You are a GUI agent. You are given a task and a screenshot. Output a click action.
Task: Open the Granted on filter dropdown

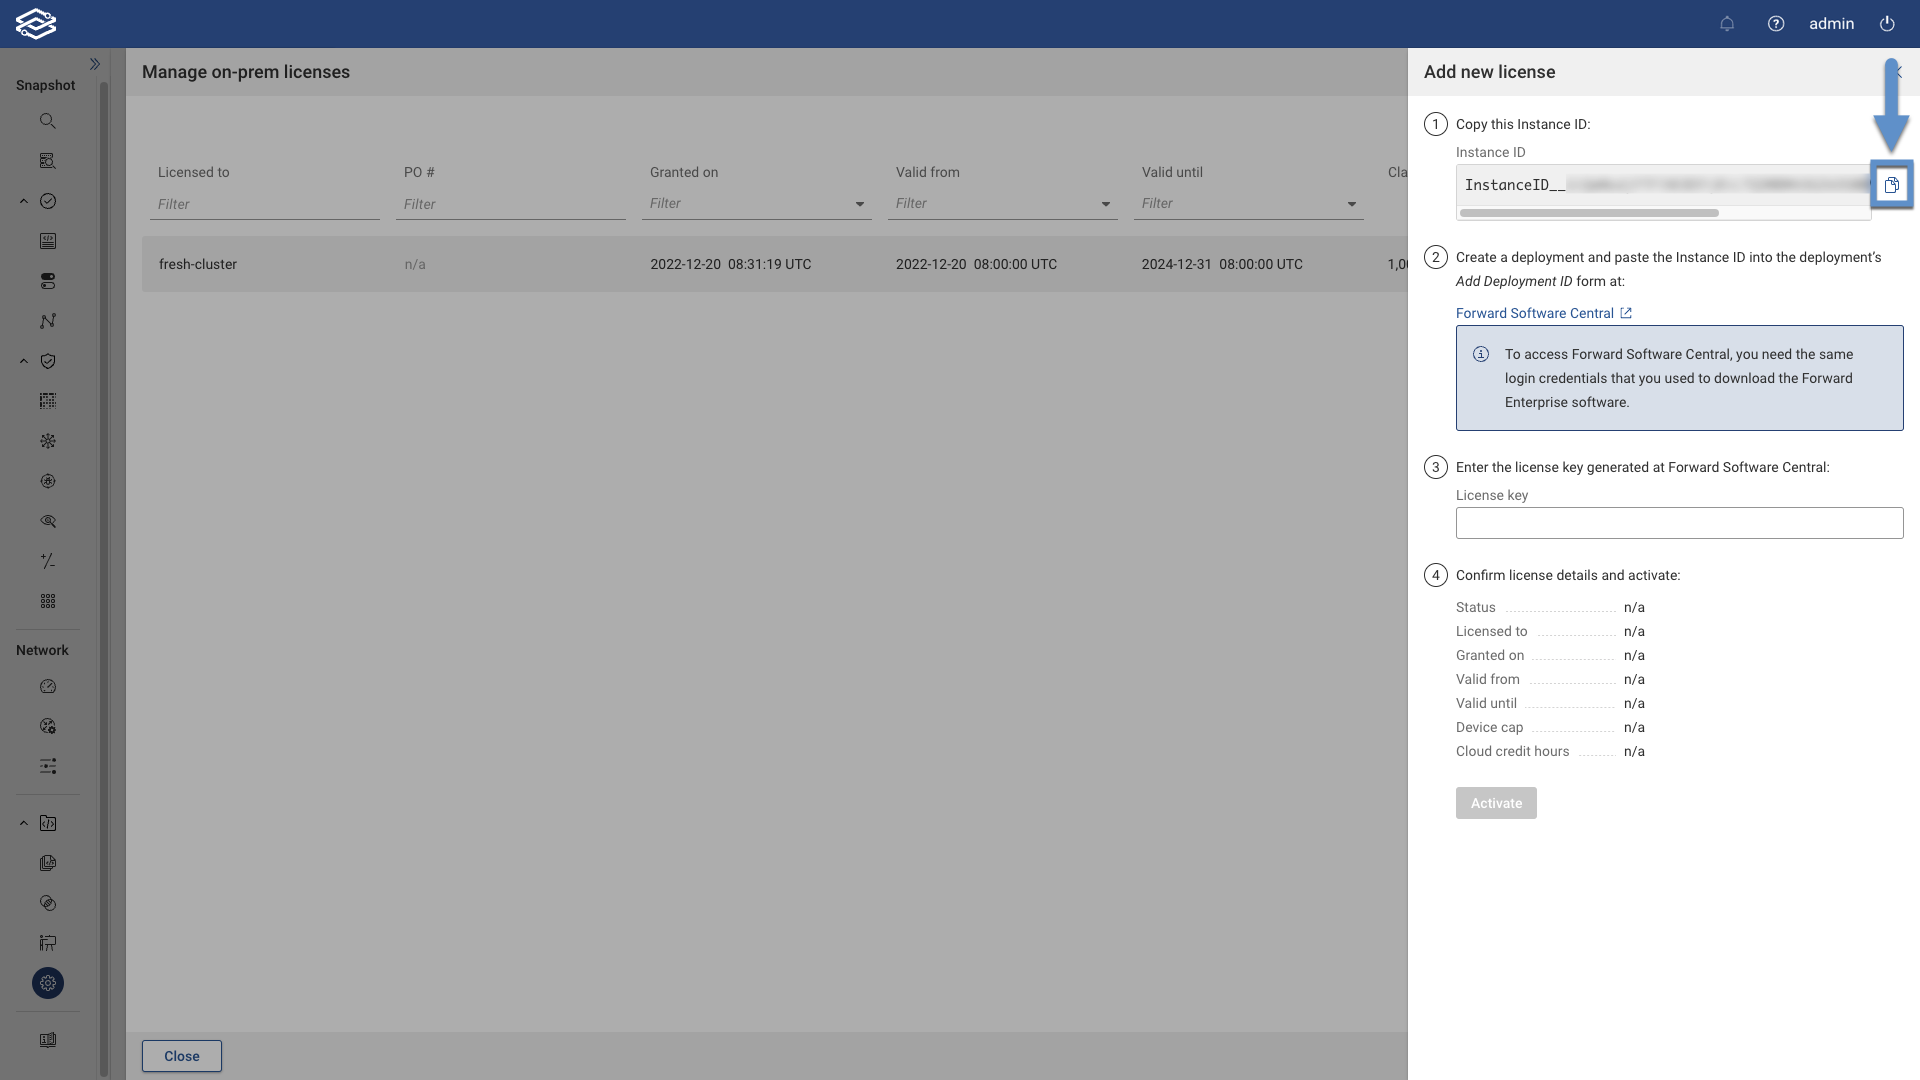coord(859,204)
